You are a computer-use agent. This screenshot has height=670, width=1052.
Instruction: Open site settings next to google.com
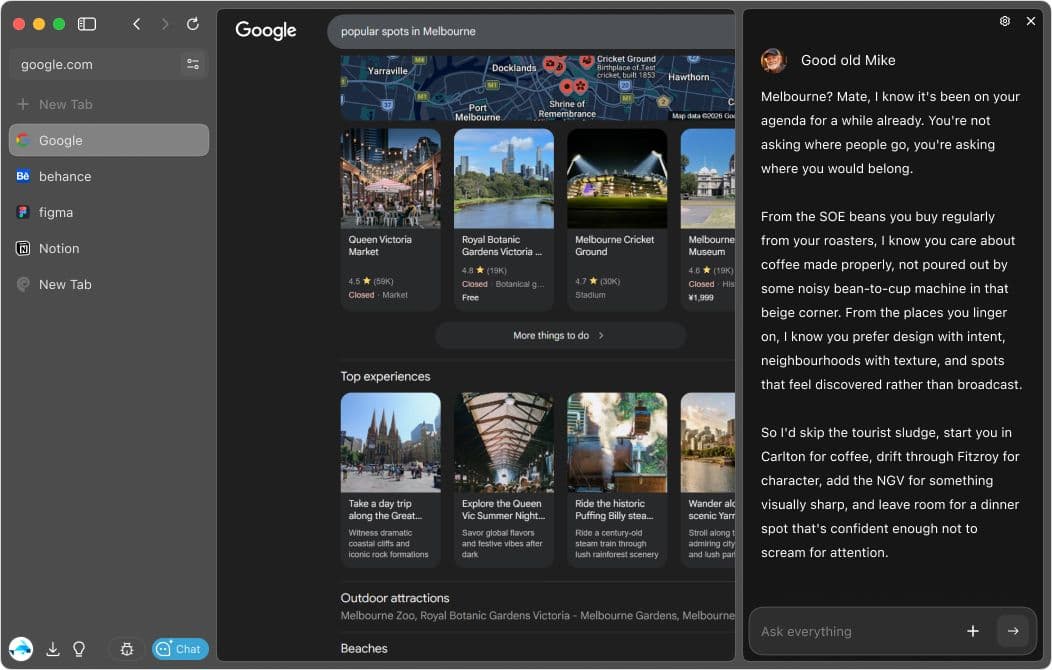192,64
